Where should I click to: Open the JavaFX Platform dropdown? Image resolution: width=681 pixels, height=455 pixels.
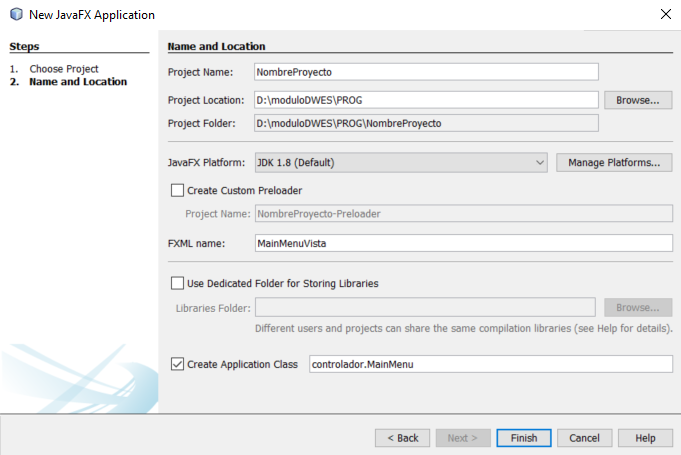click(x=401, y=163)
